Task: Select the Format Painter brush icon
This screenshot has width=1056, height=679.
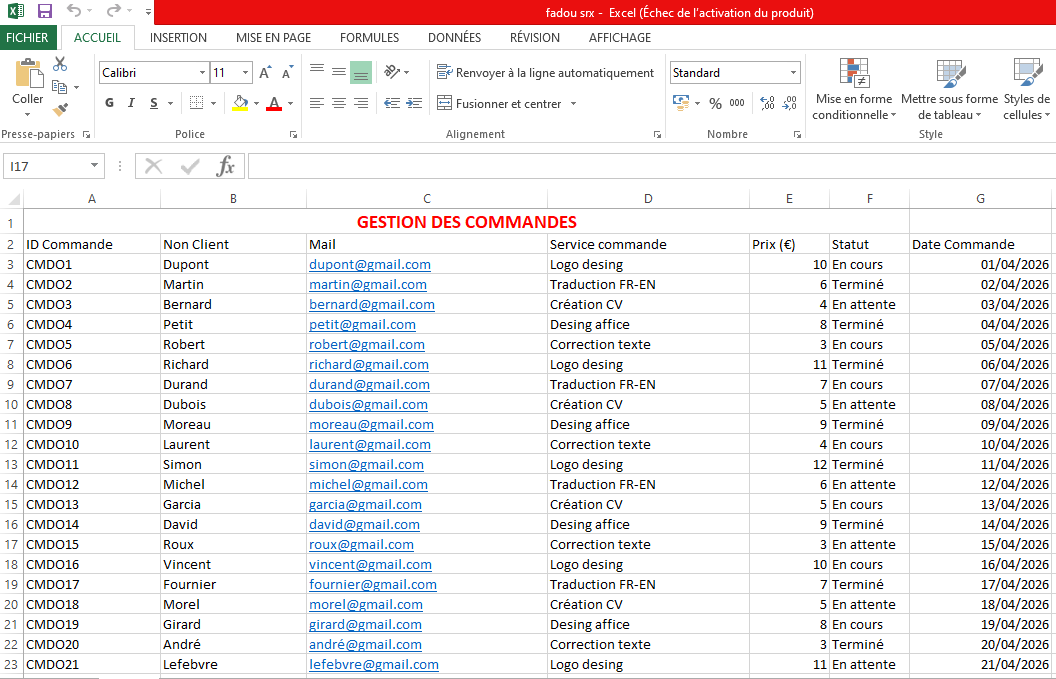Action: pos(60,109)
